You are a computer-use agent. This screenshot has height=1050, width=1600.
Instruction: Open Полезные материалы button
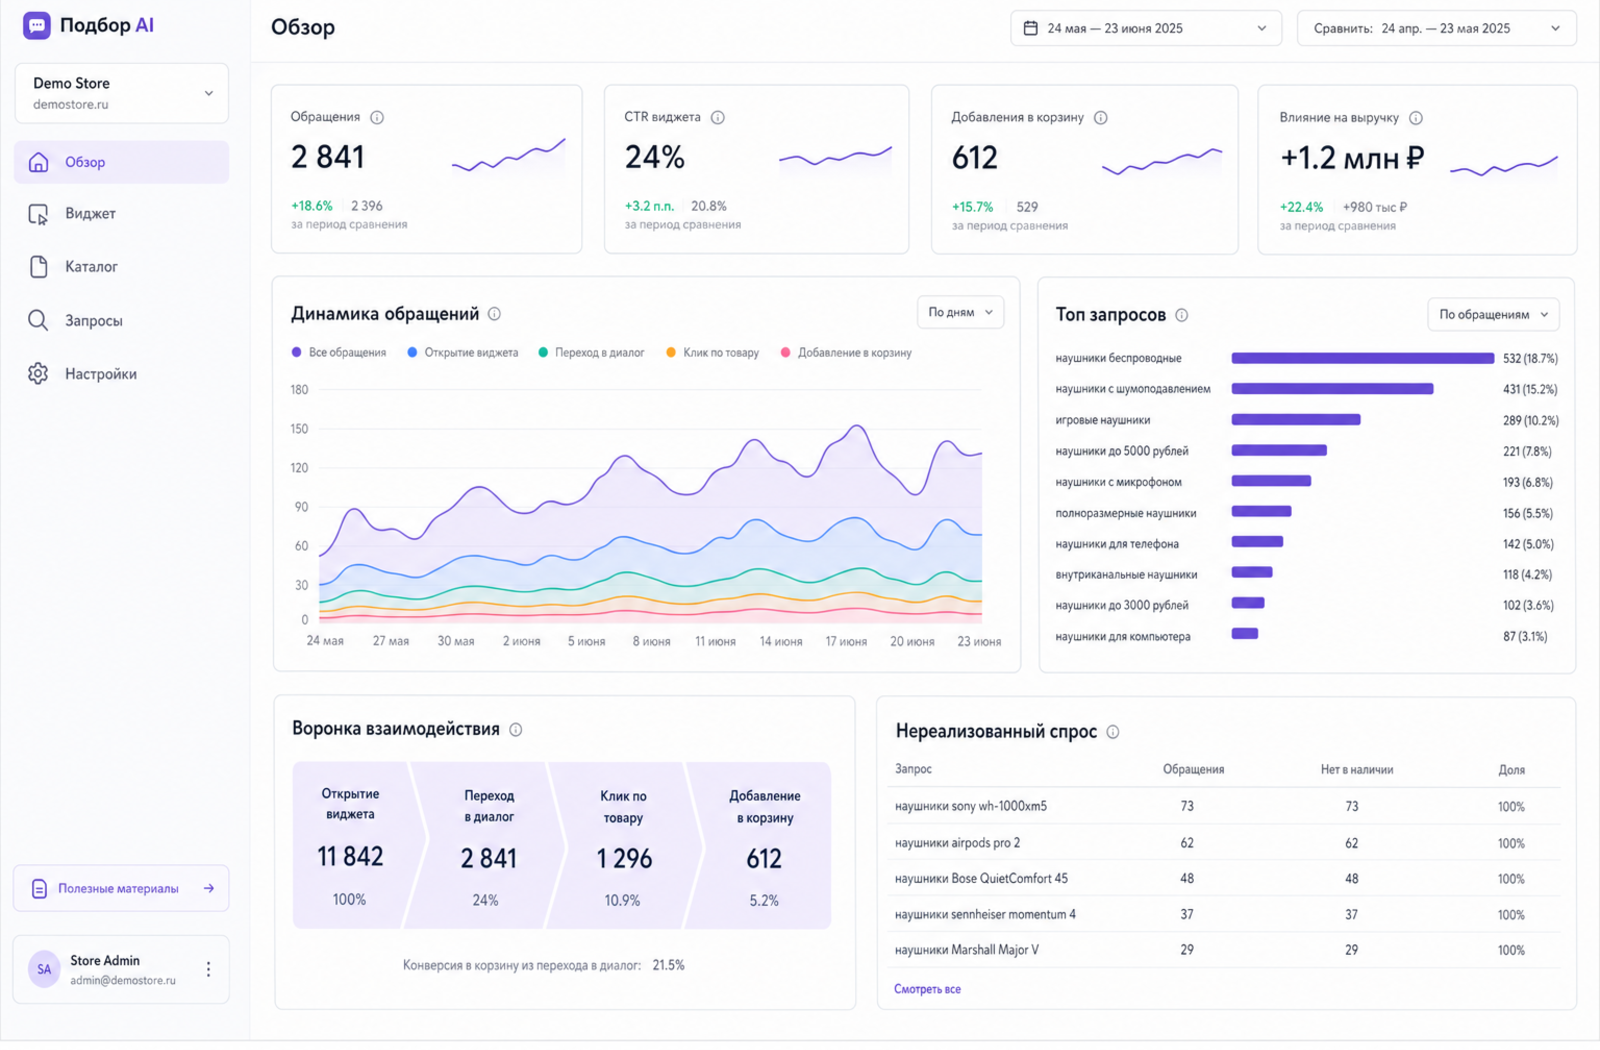pyautogui.click(x=121, y=888)
